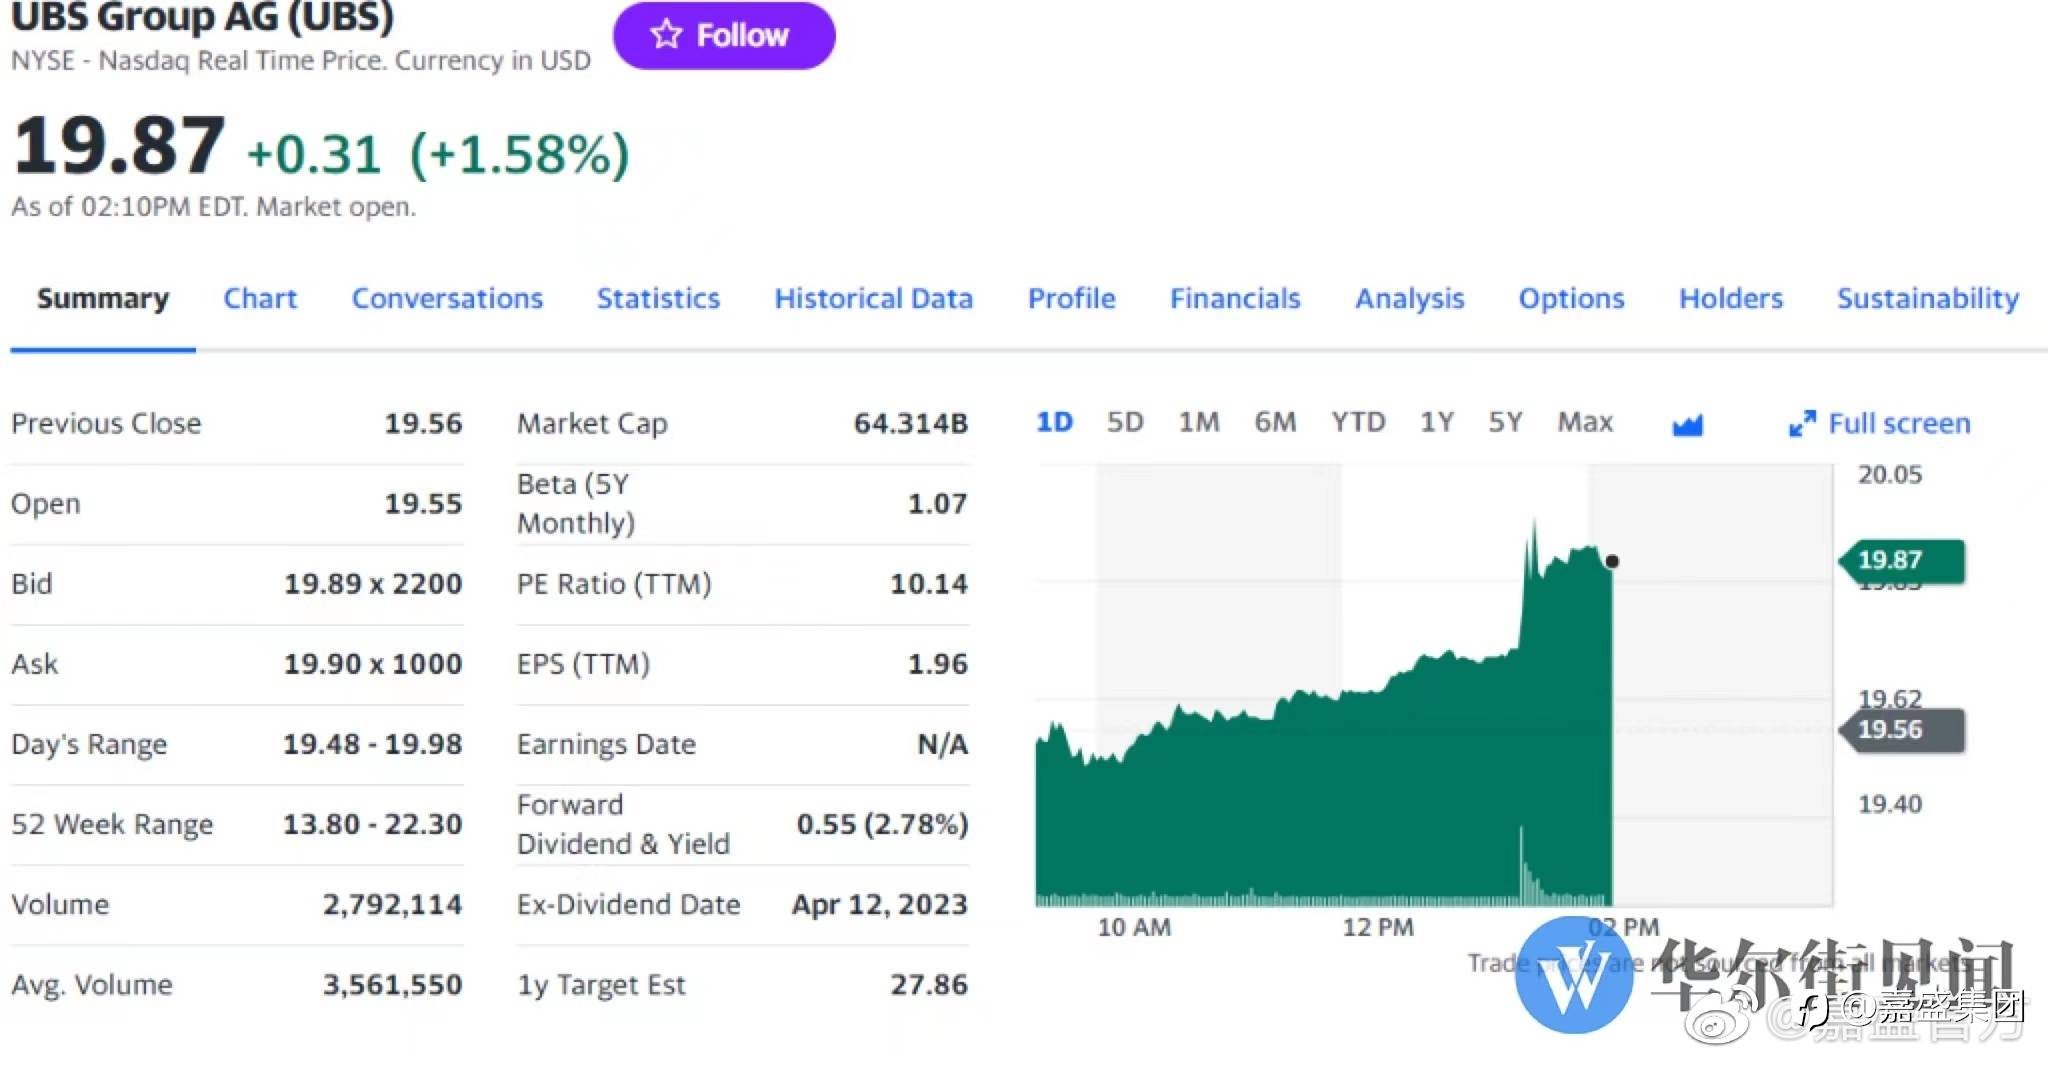Click the Market Cap value 64.314B
This screenshot has width=2048, height=1068.
(911, 424)
